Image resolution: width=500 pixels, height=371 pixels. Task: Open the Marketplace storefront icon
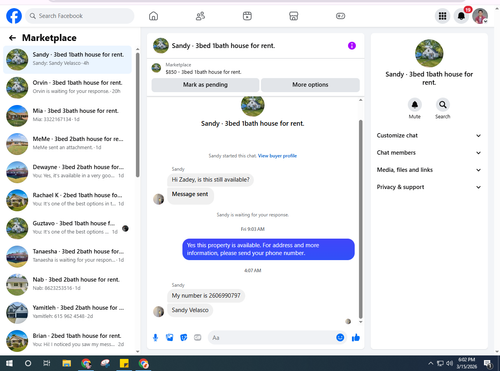[x=294, y=16]
